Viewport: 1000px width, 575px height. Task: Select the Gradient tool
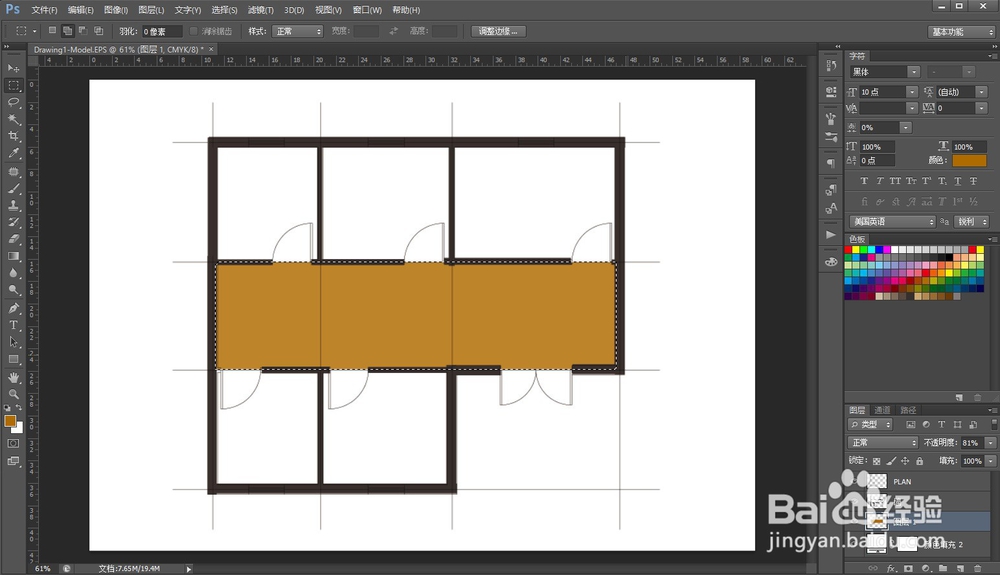(x=13, y=256)
